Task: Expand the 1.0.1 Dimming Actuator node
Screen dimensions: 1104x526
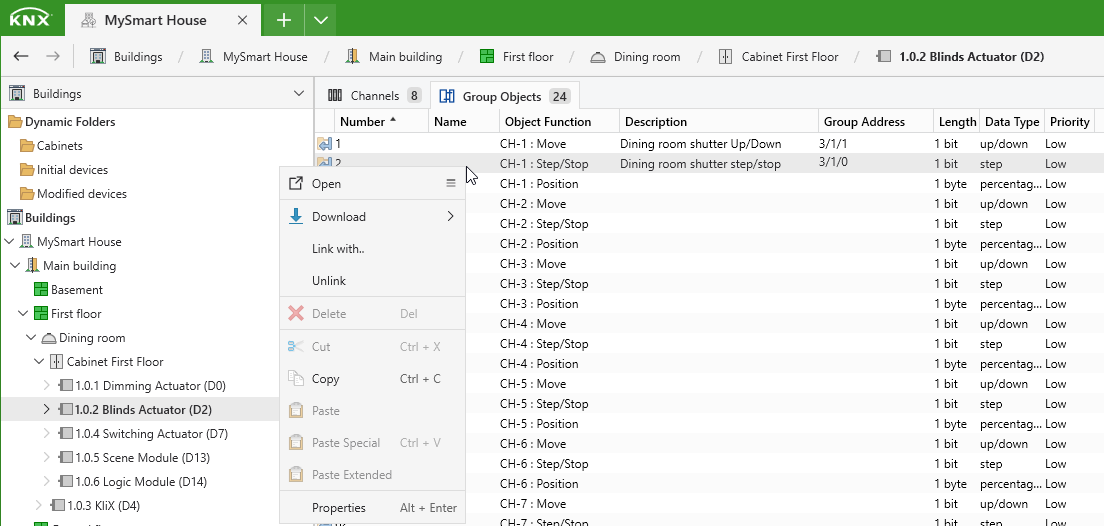Action: (x=47, y=385)
